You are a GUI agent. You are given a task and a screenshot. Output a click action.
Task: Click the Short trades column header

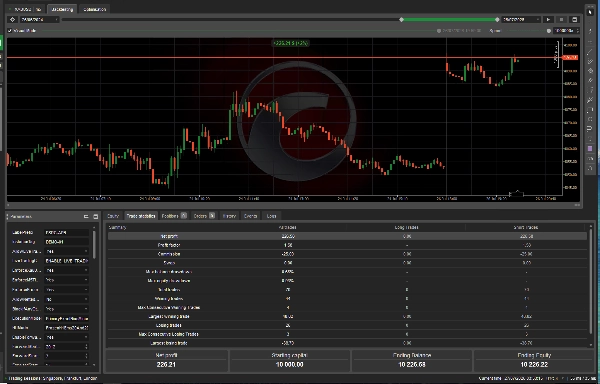click(526, 227)
